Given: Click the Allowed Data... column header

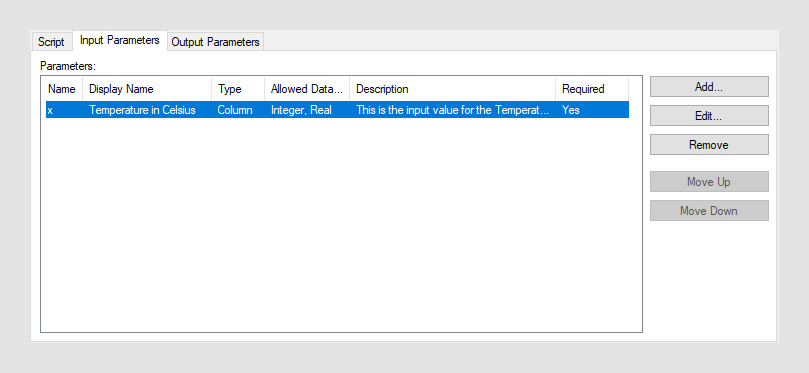Looking at the screenshot, I should [307, 89].
